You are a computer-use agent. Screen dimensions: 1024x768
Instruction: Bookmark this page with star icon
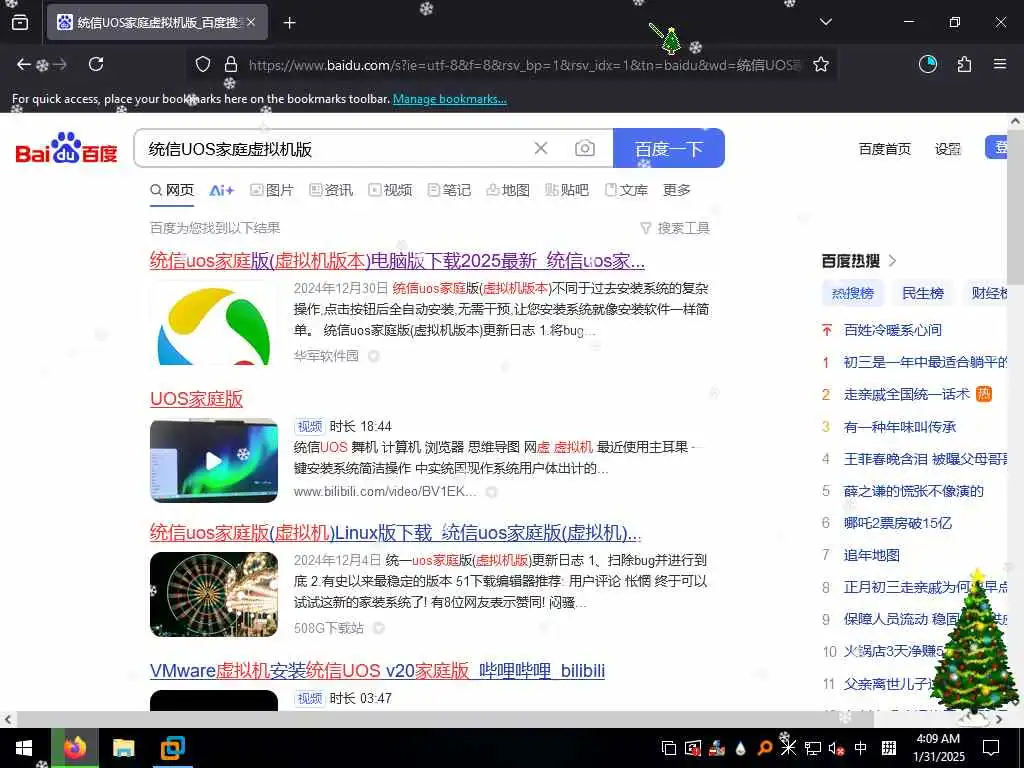pos(821,64)
